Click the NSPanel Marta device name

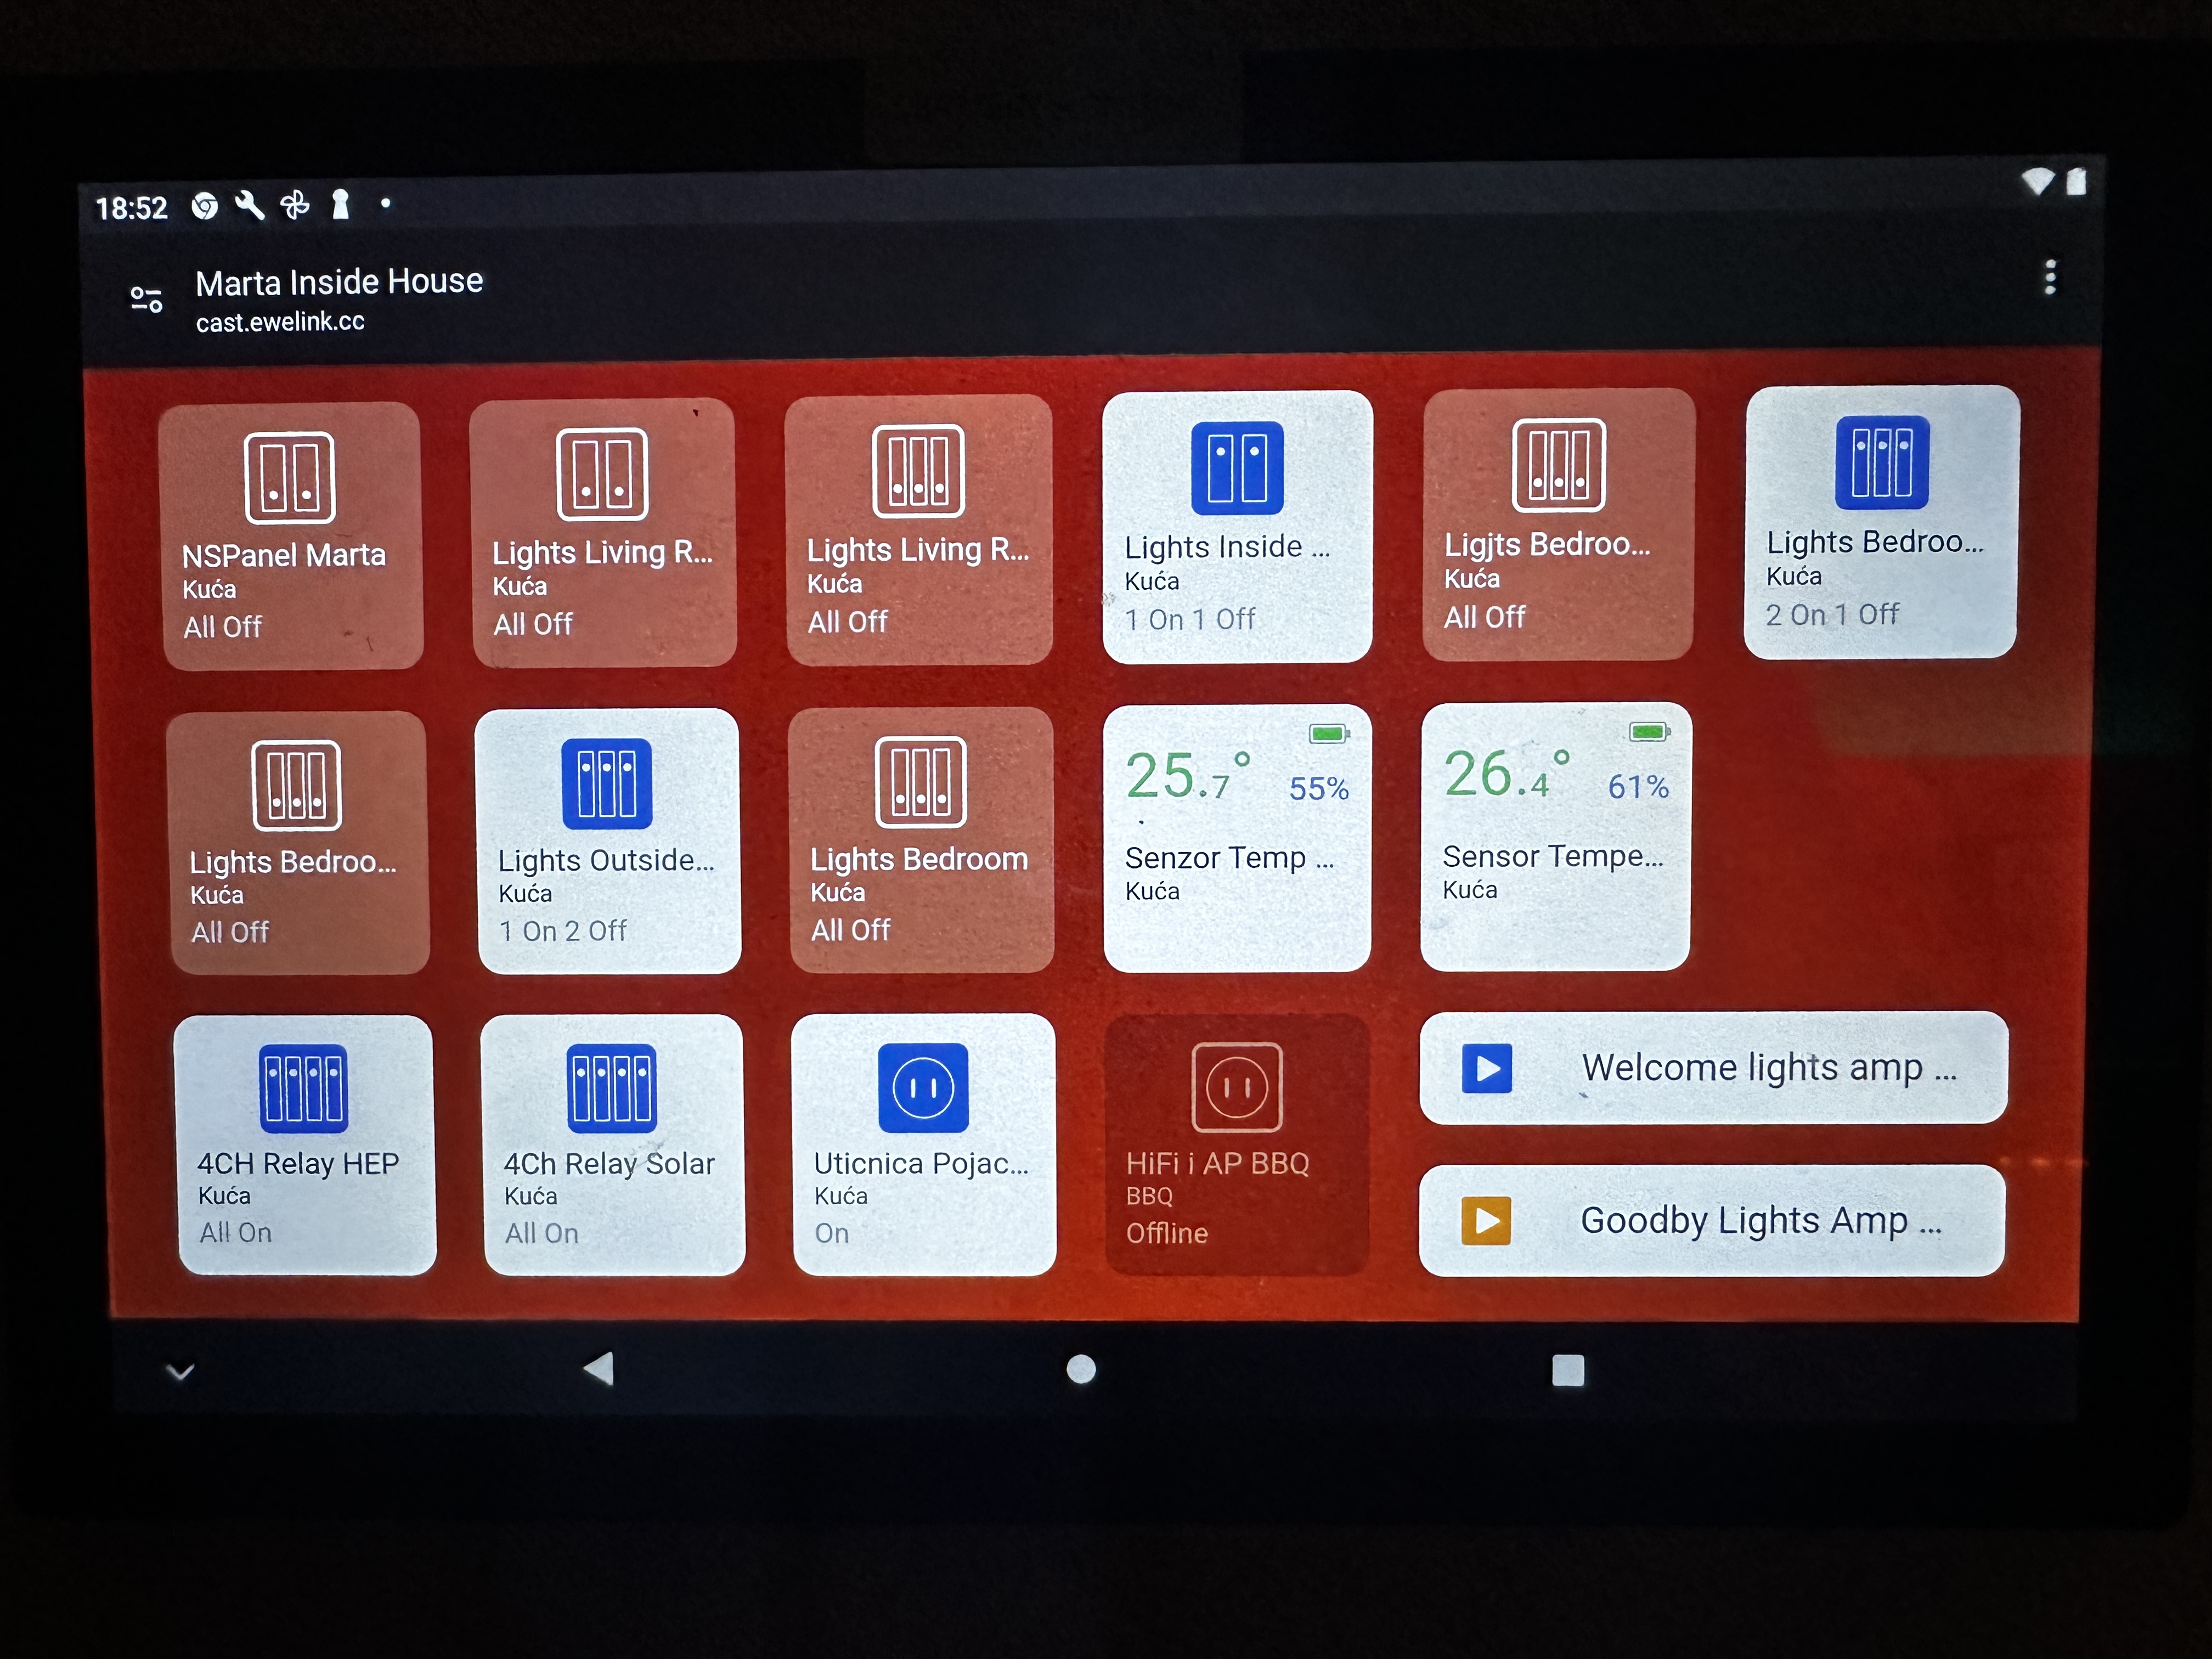284,555
